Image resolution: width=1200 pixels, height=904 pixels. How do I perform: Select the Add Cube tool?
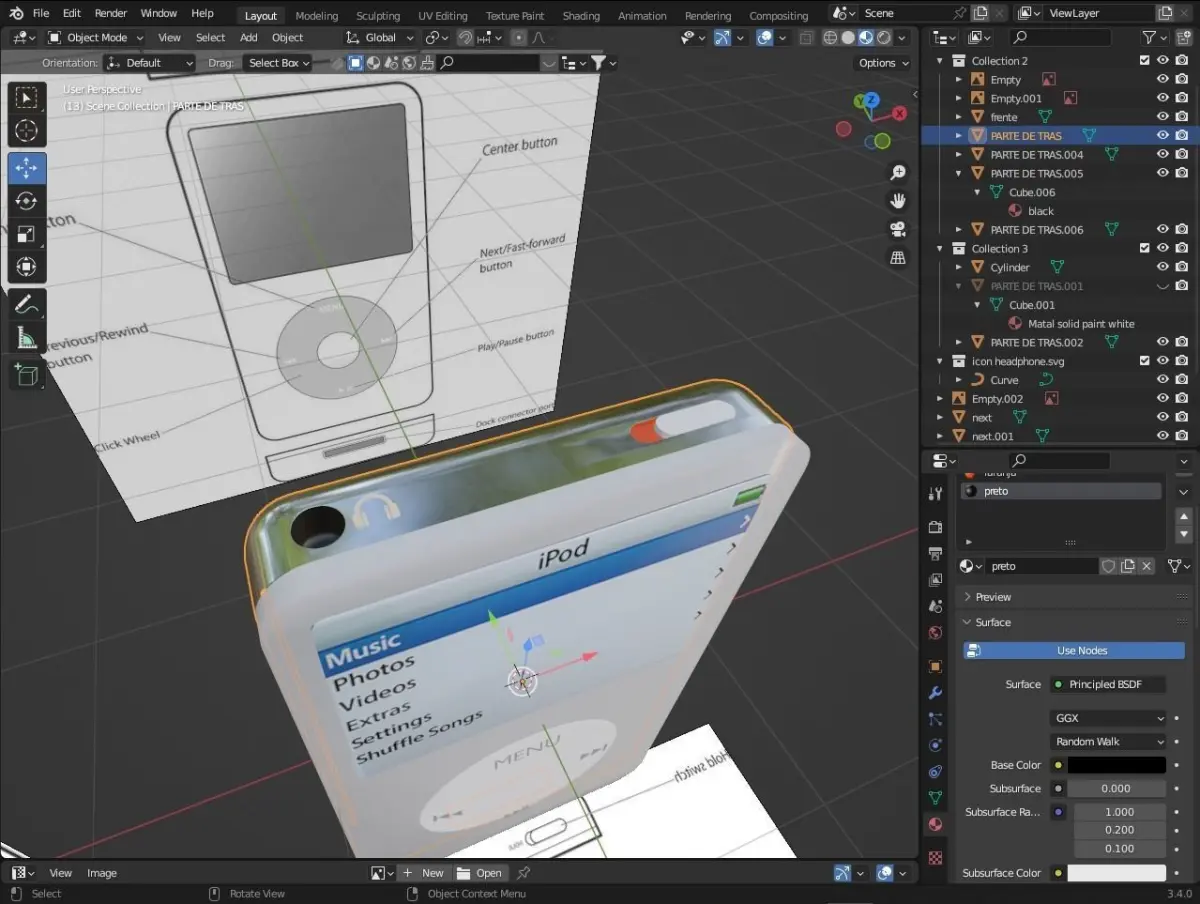coord(27,375)
